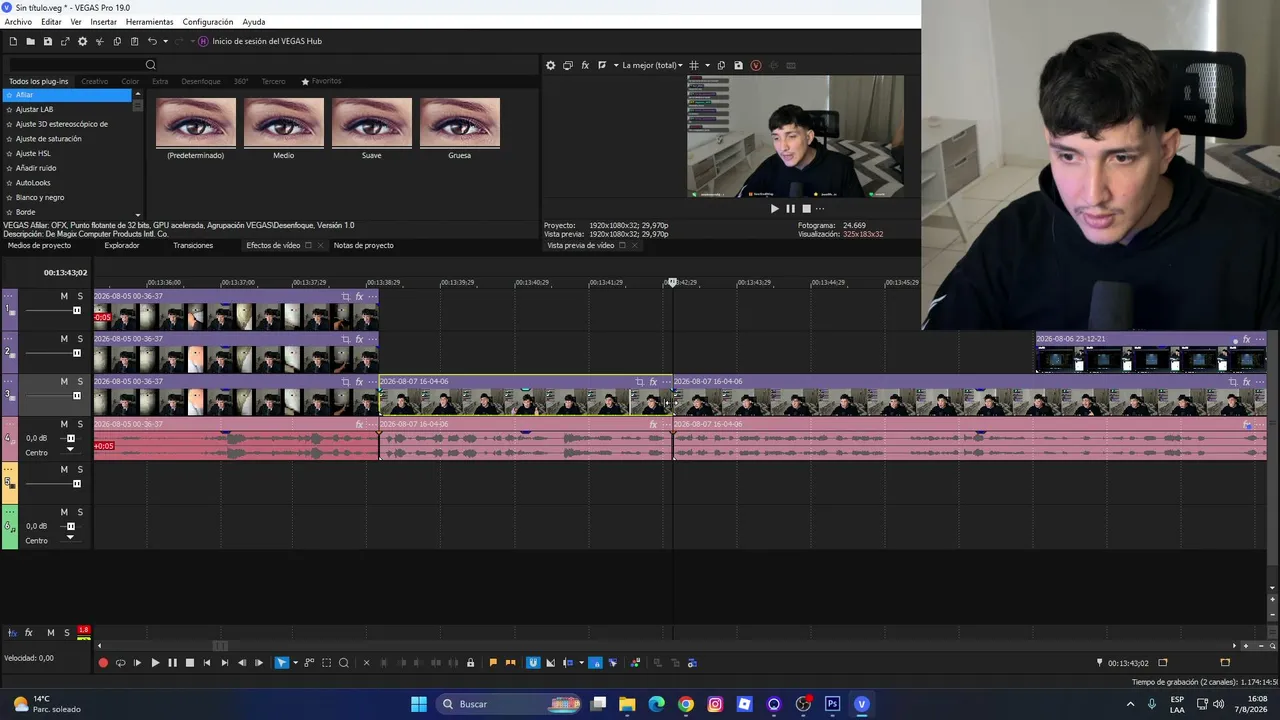
Task: Switch to the Transiciones tab
Action: [x=193, y=245]
